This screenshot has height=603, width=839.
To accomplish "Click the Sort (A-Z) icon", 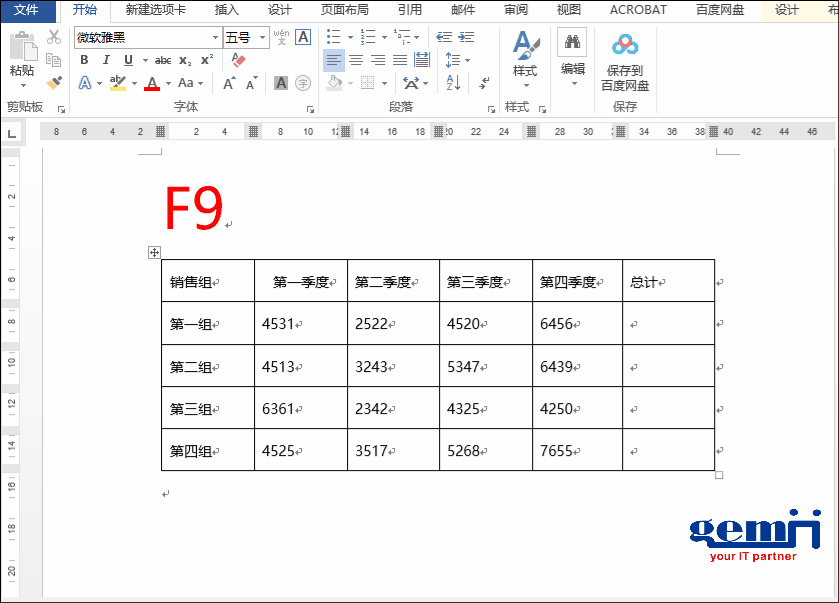I will click(453, 83).
